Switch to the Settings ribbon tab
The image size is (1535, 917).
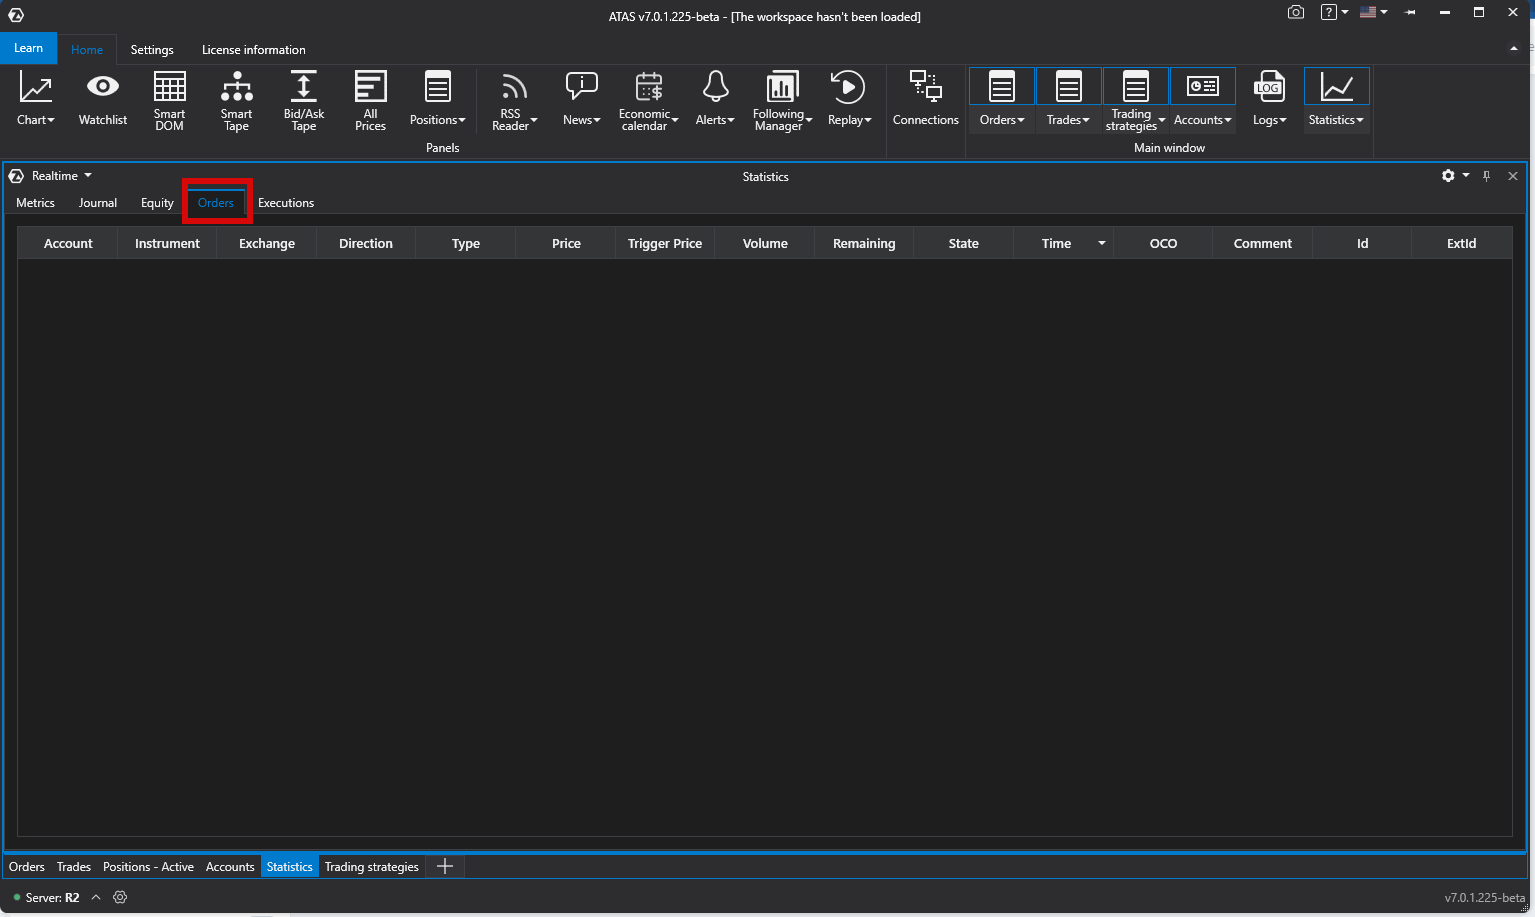[152, 50]
